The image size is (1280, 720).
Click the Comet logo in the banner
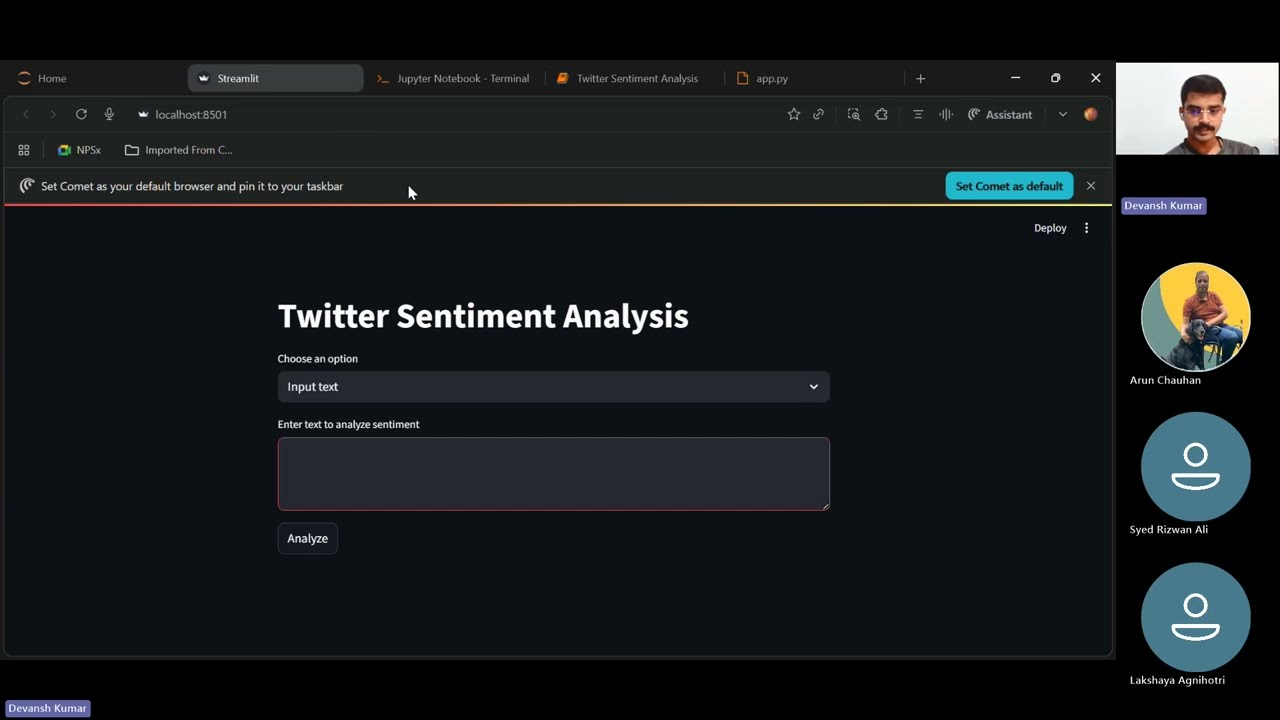point(27,186)
